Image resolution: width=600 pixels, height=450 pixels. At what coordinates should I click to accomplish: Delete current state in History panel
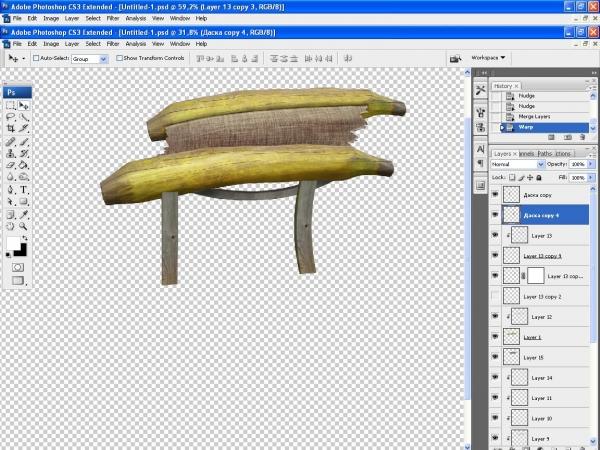[582, 137]
